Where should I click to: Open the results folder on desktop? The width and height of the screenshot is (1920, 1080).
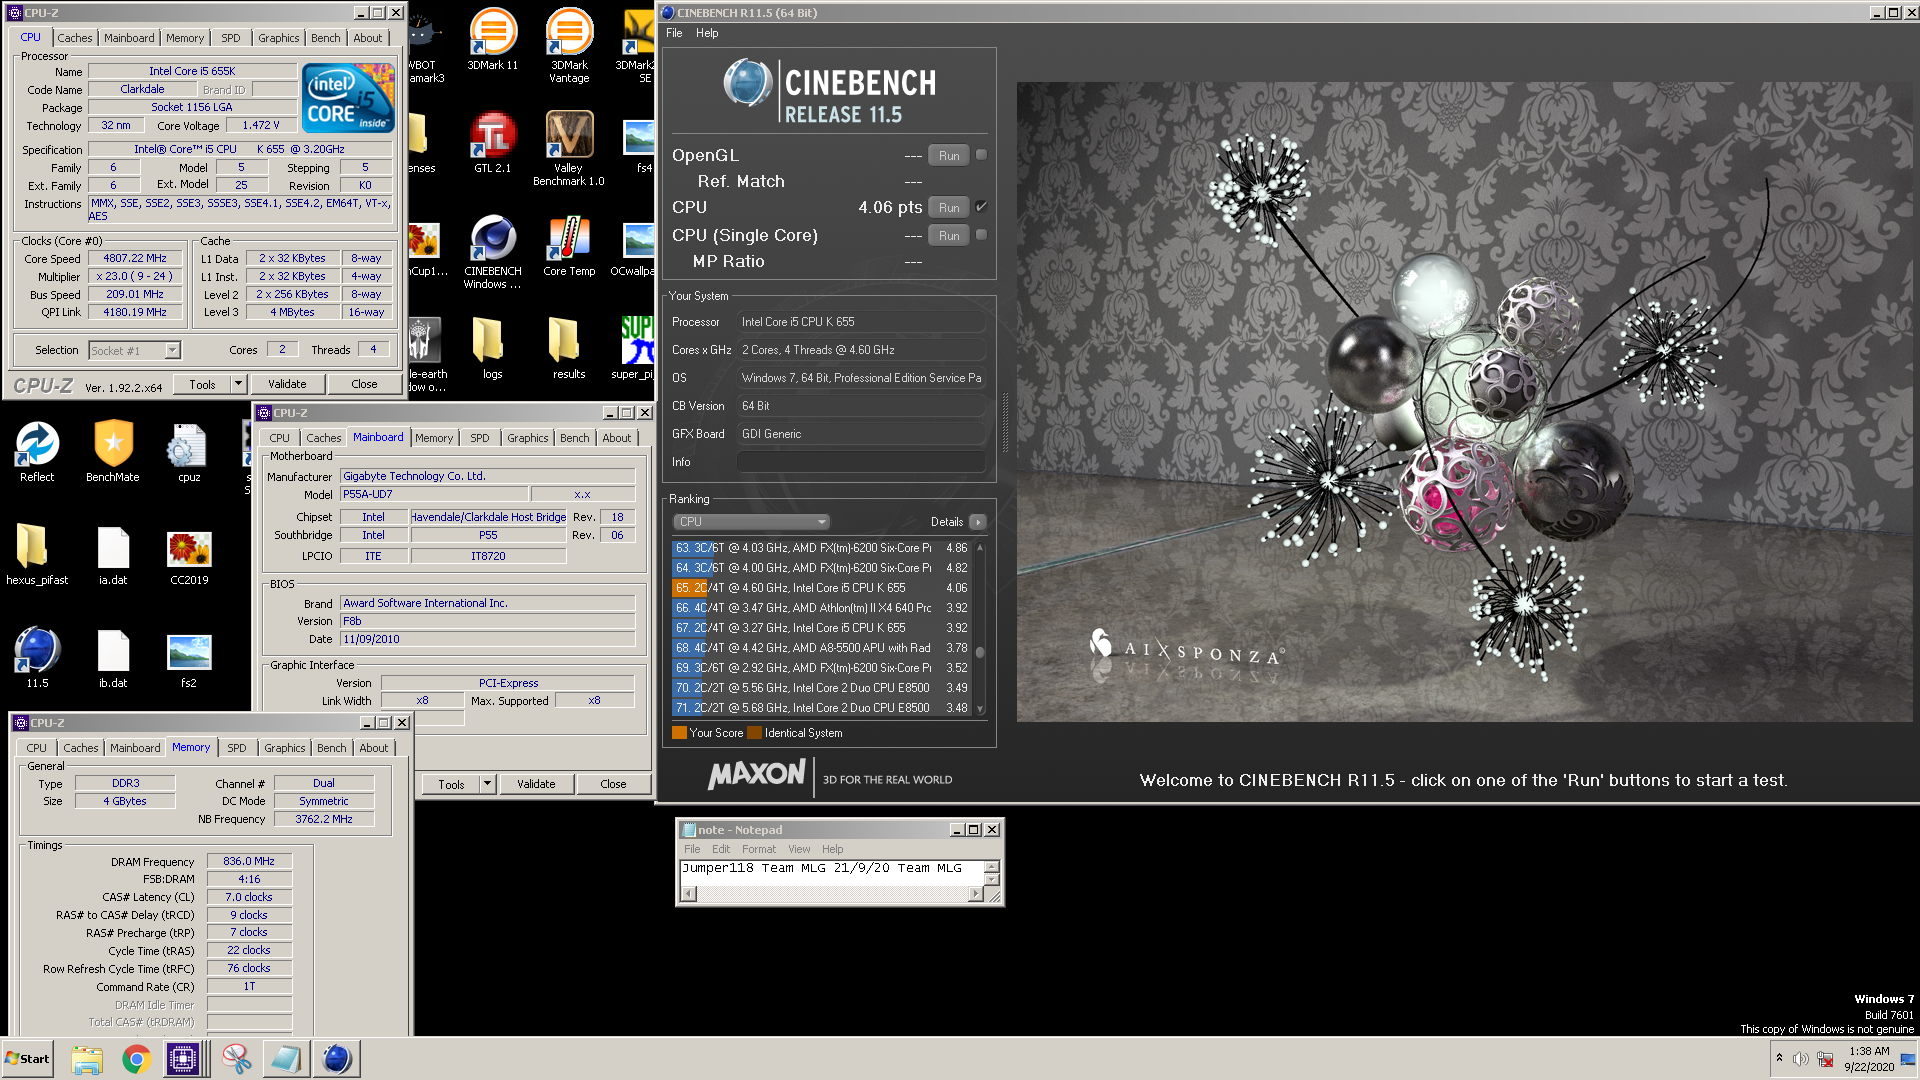point(569,349)
